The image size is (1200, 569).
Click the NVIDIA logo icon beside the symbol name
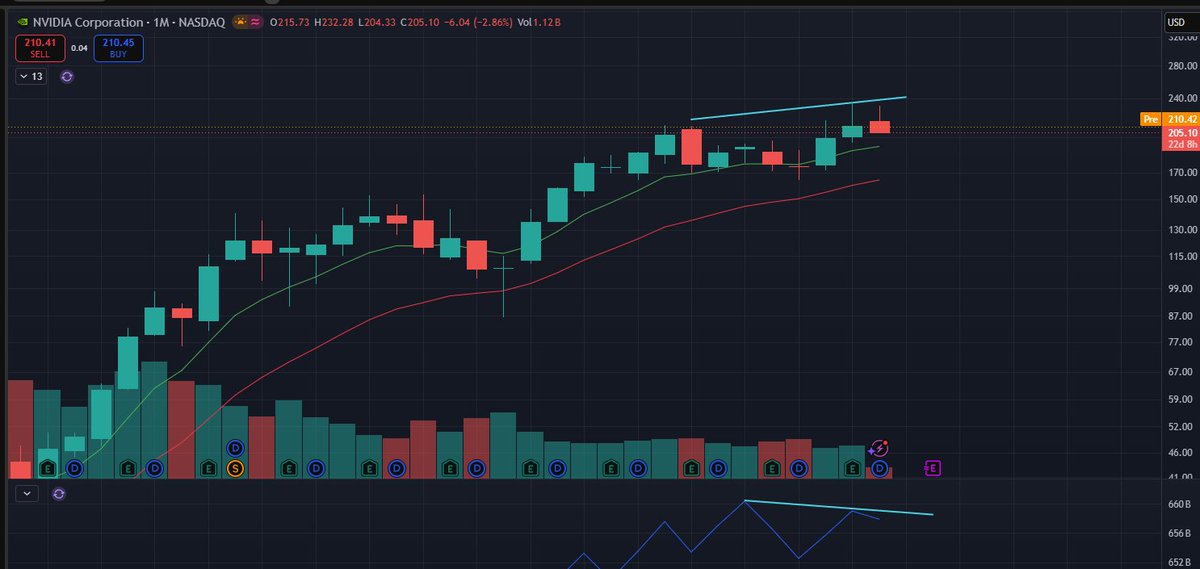coord(22,20)
